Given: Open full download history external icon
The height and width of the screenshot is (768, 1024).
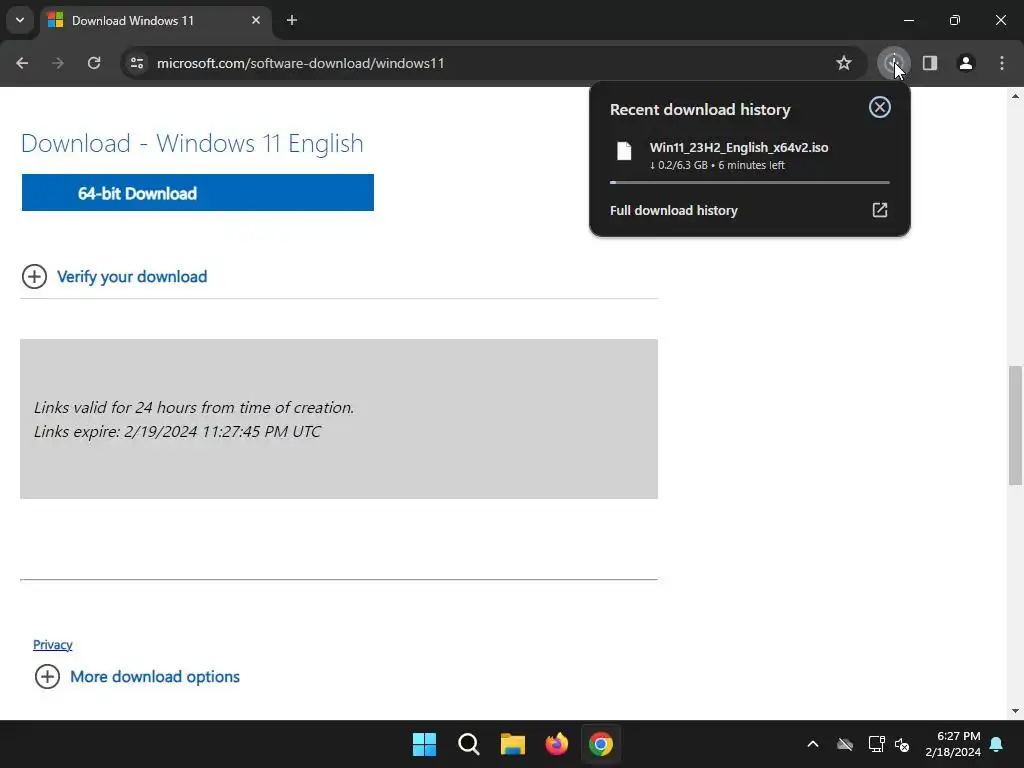Looking at the screenshot, I should tap(880, 210).
